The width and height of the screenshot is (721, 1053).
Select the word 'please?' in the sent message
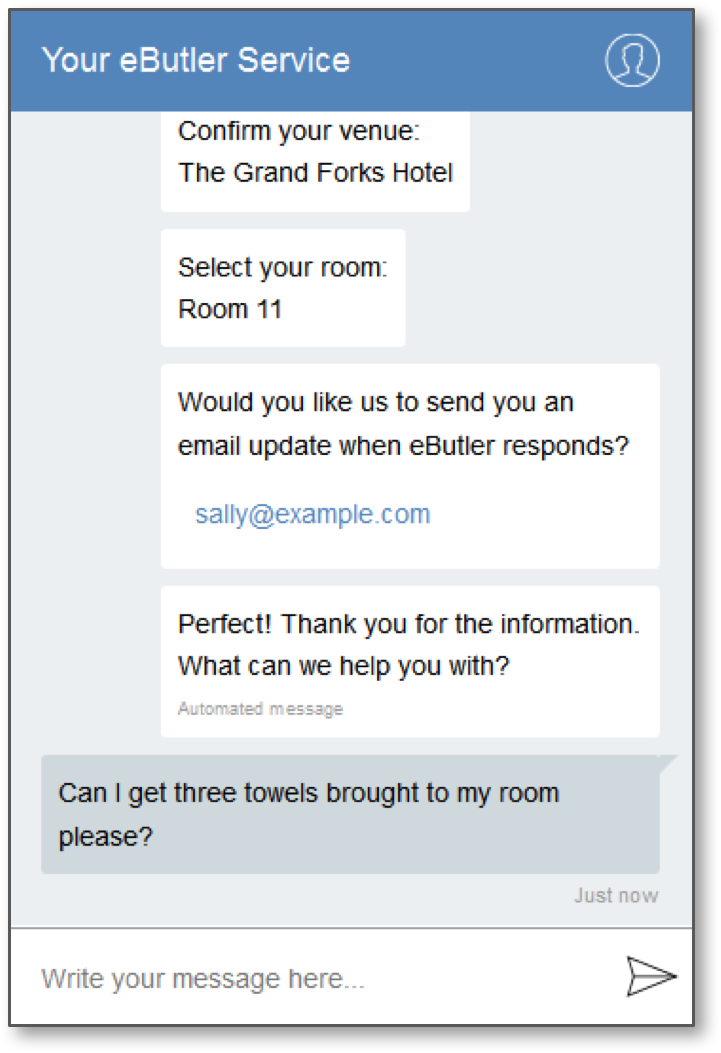[x=106, y=837]
